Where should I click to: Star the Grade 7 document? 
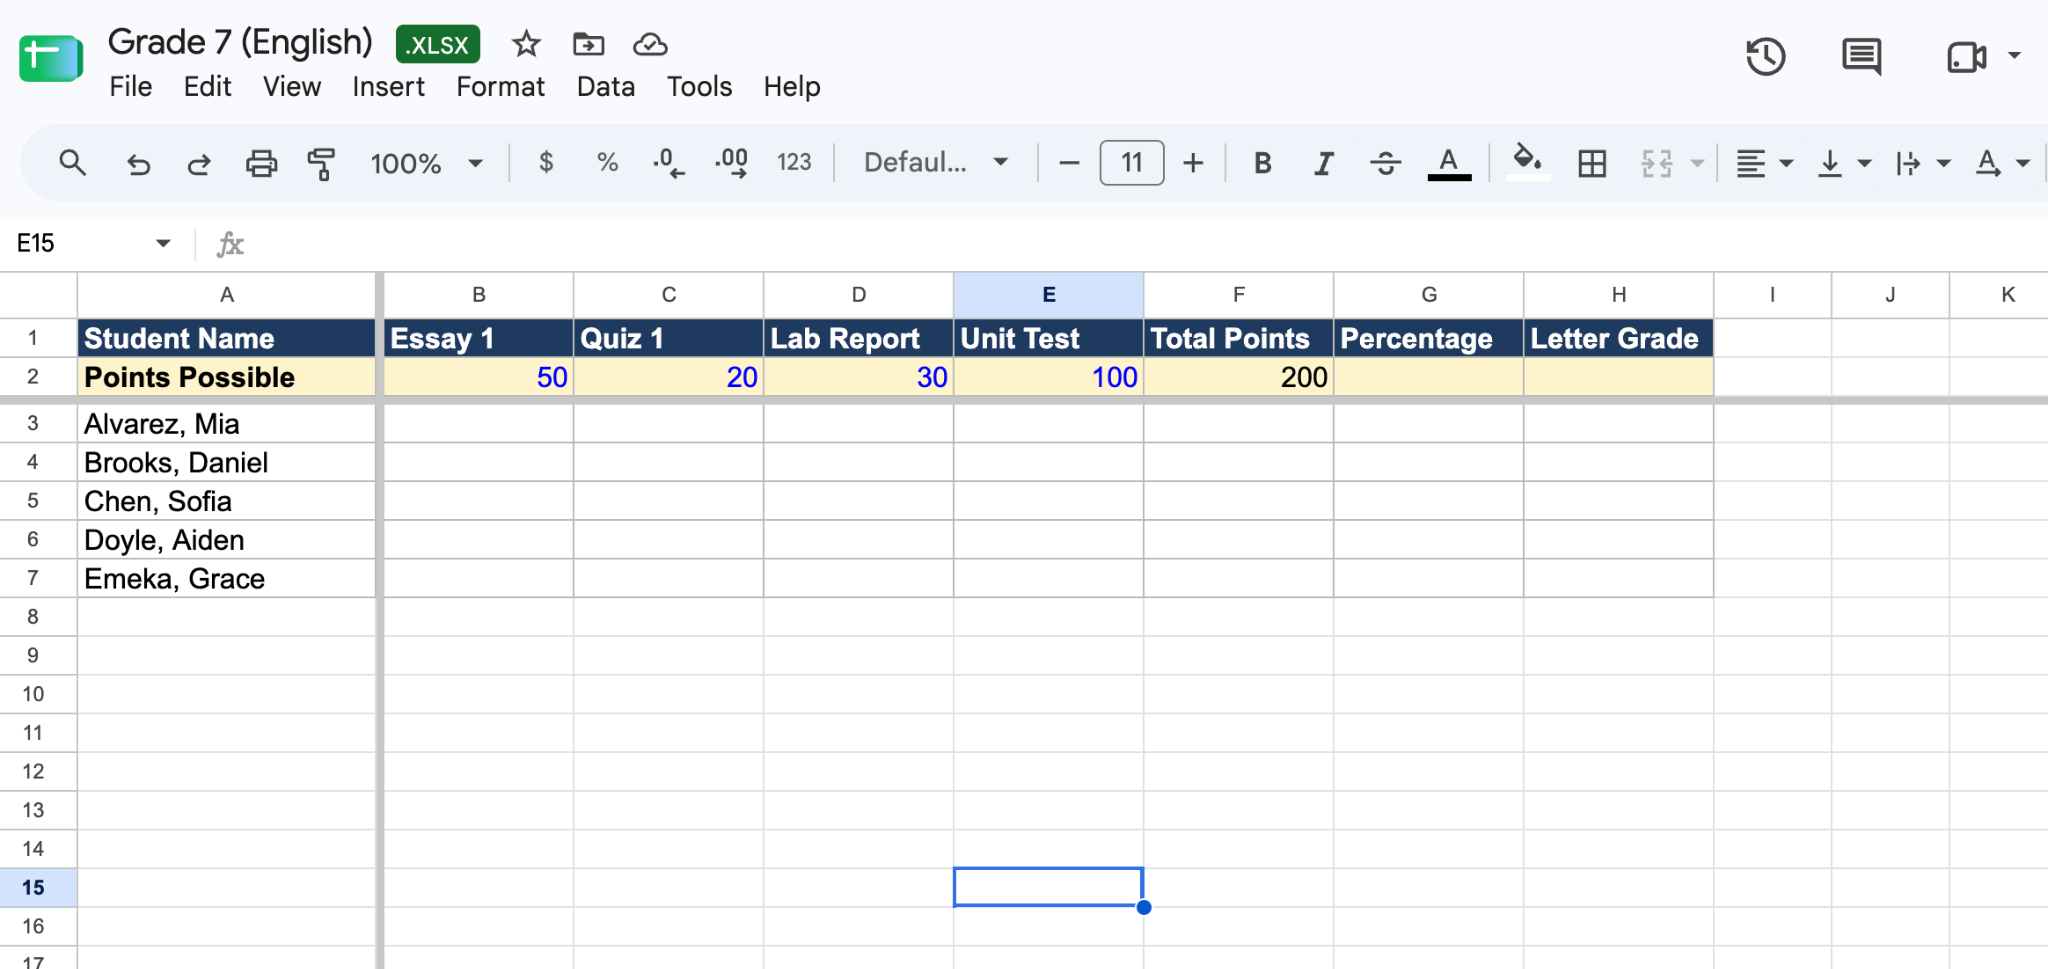[526, 44]
